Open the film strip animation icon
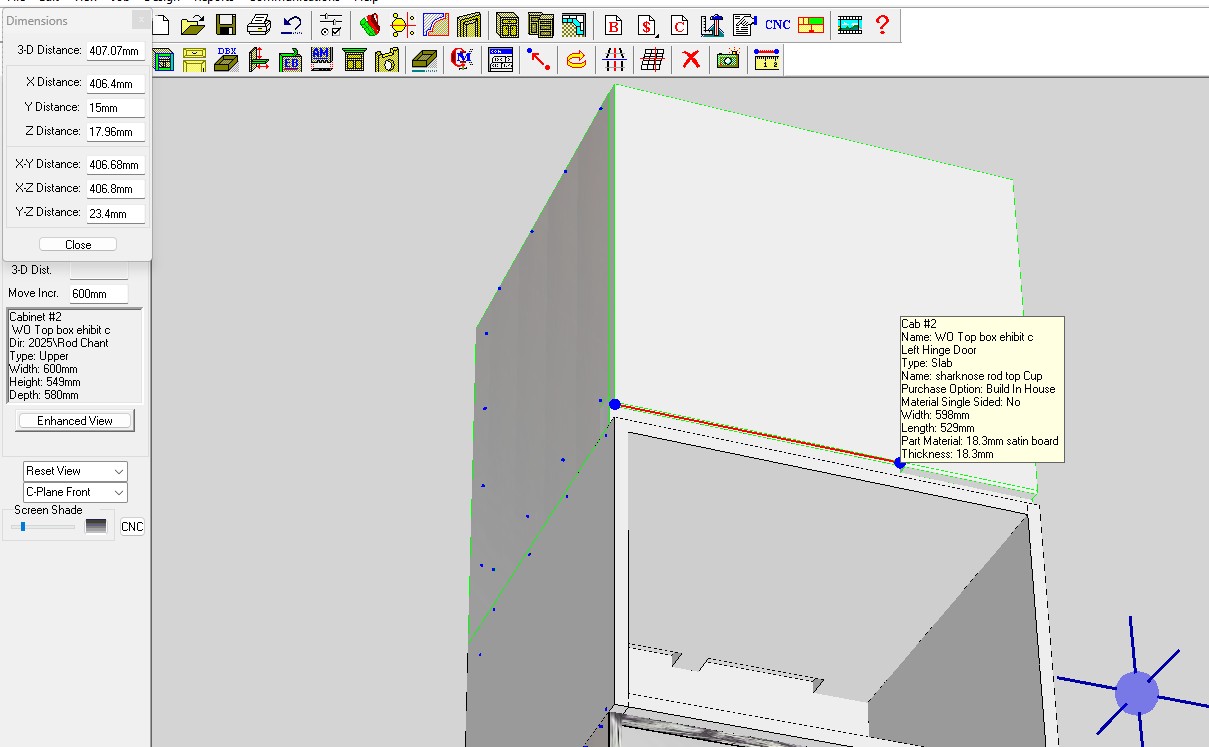The image size is (1209, 747). click(849, 25)
